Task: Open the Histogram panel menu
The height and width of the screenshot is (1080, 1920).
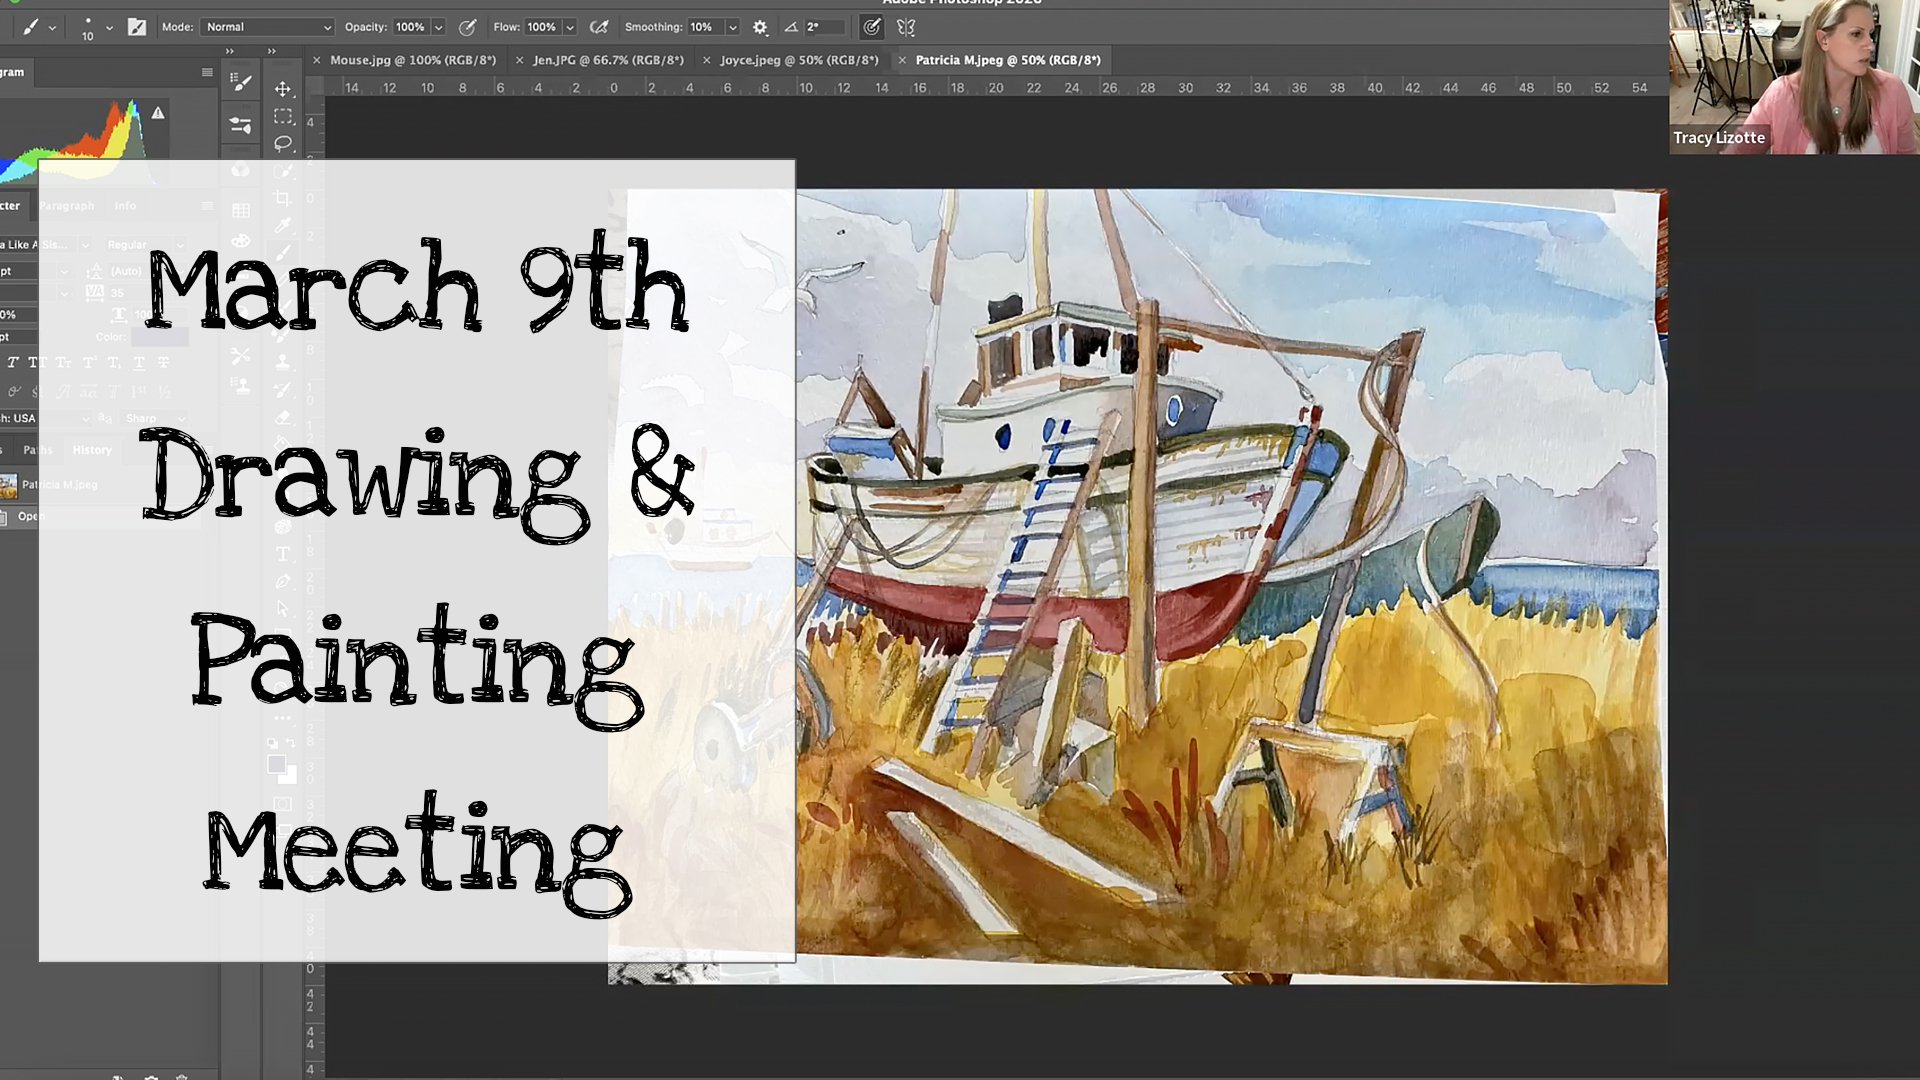Action: (207, 72)
